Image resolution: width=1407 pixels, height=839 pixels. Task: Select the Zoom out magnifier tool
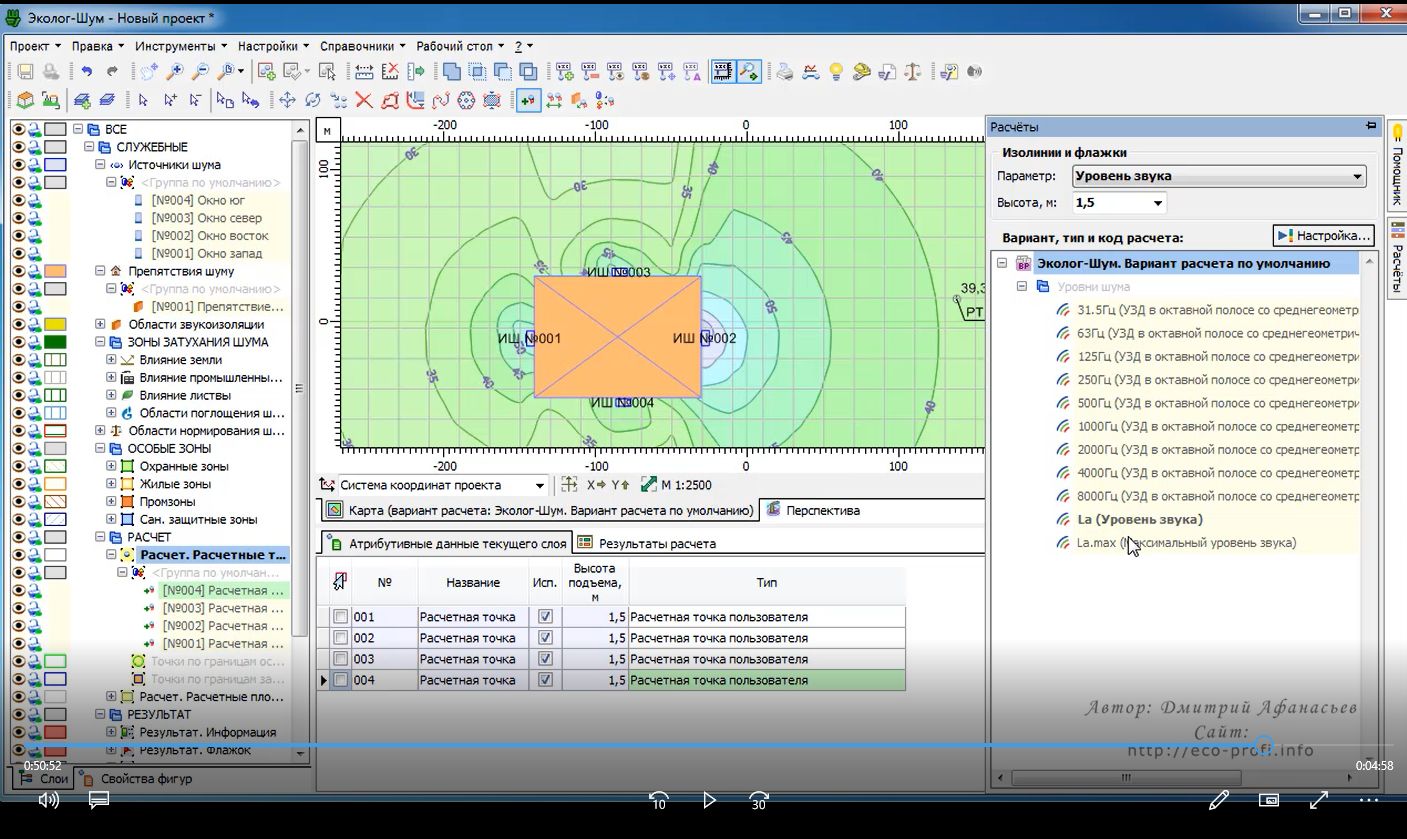point(200,72)
